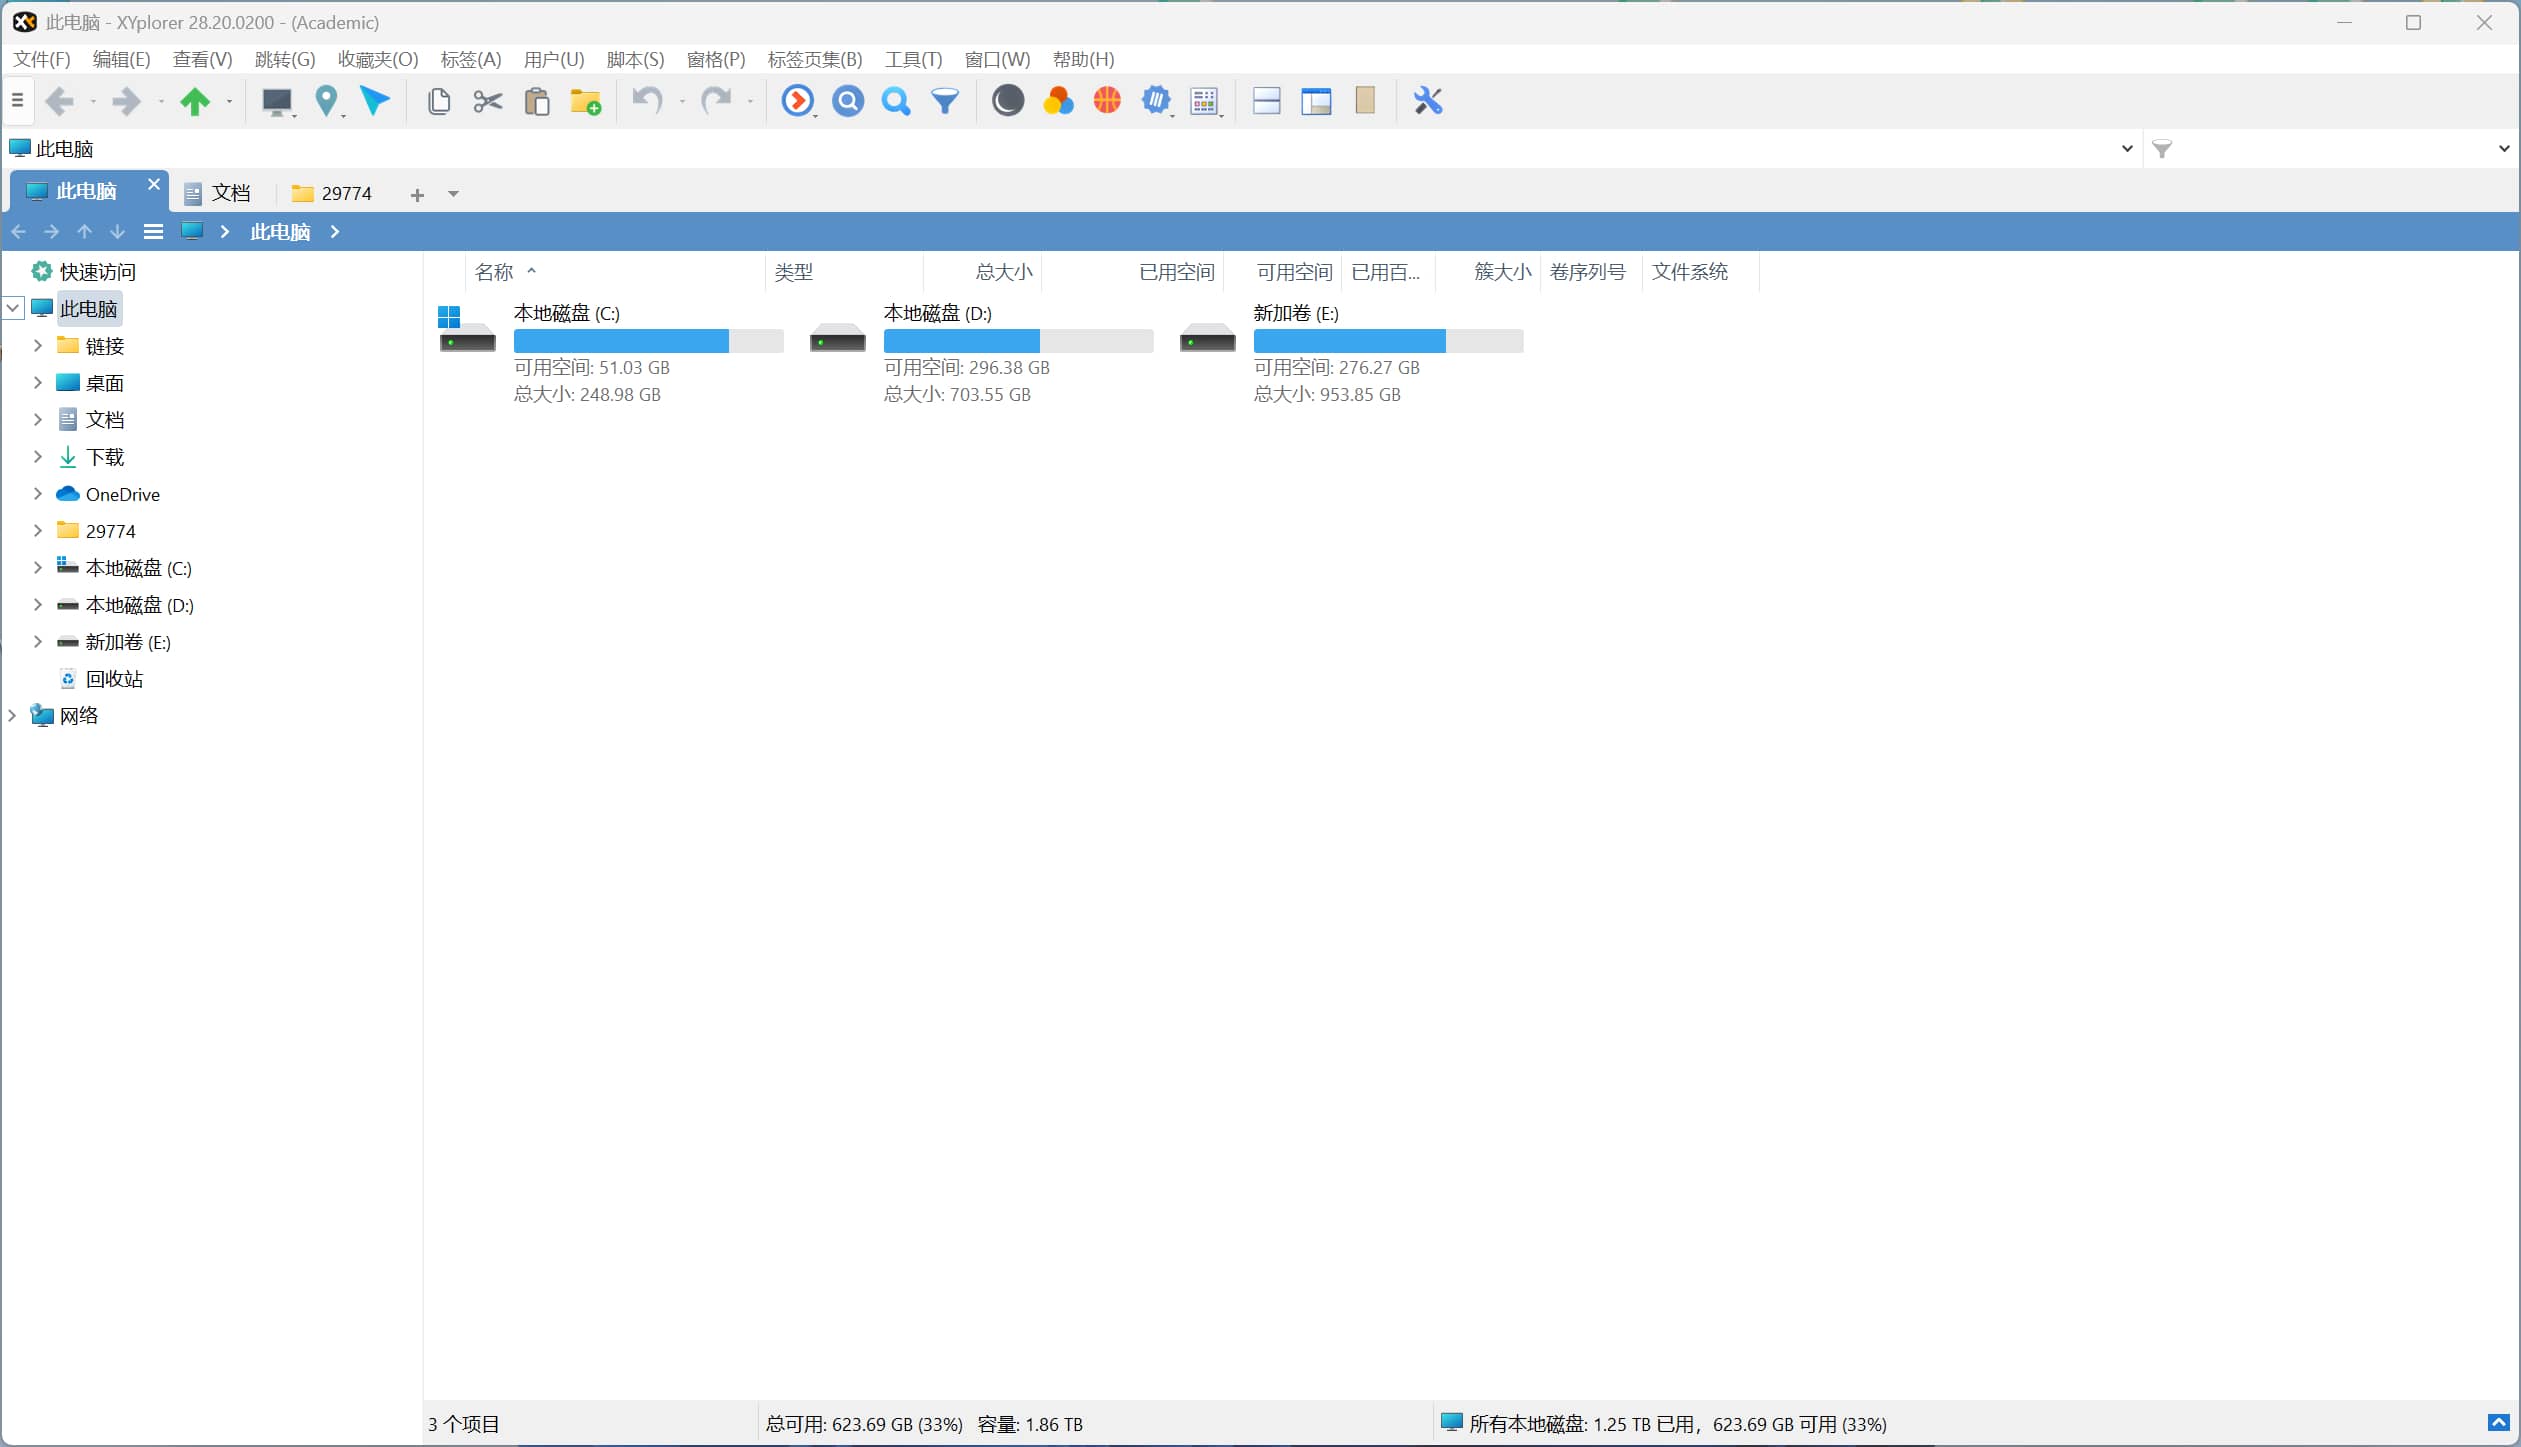Click the blue funnel Visual Filter toolbar icon

tap(945, 101)
